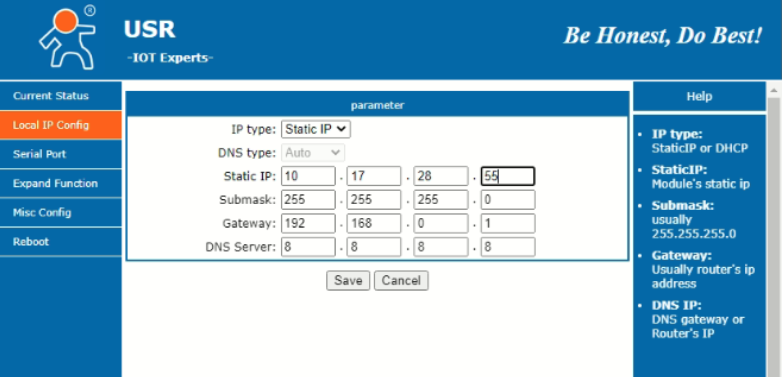Click the page scrollbar up arrow
782x377 pixels.
pos(775,90)
